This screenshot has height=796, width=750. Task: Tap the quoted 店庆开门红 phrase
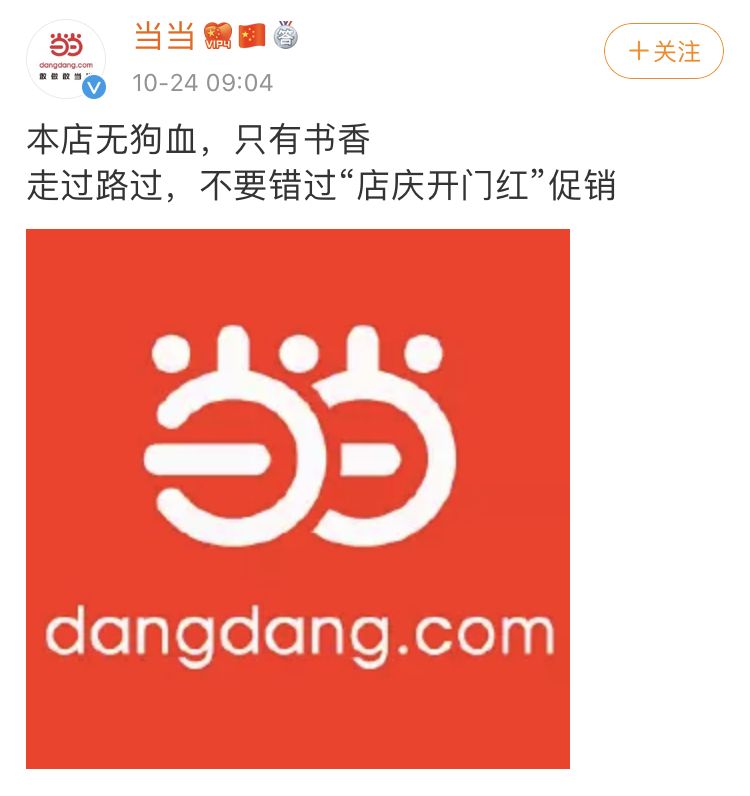tap(441, 185)
